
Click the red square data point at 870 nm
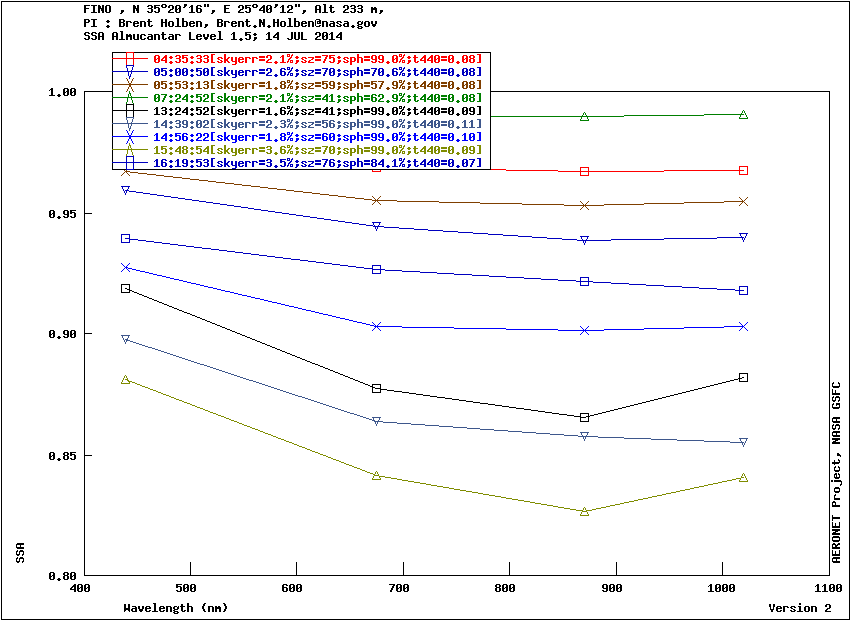pyautogui.click(x=585, y=172)
